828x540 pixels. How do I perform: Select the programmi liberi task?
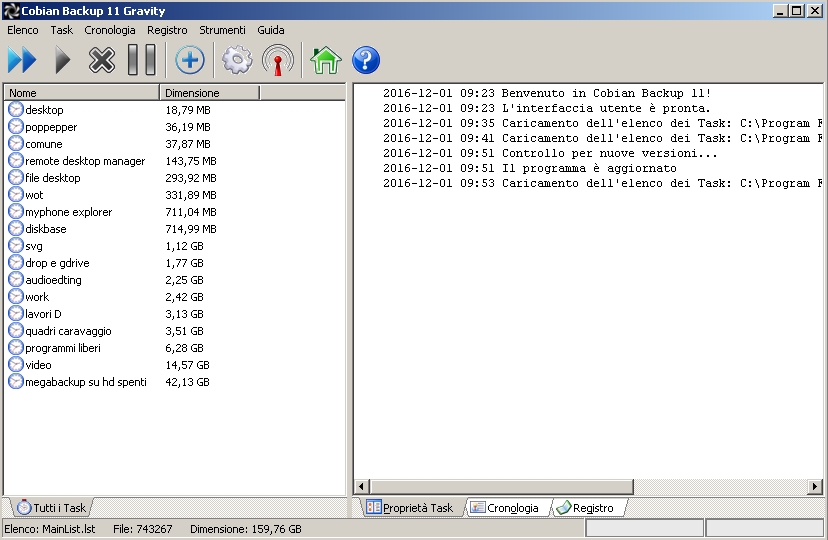pos(63,348)
